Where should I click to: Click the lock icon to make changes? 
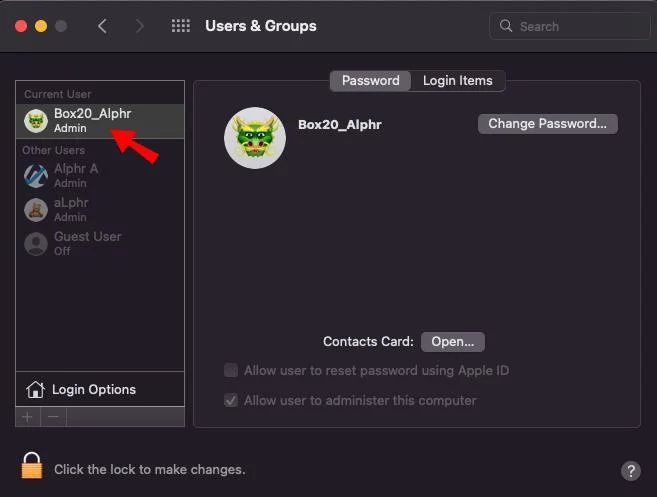point(32,466)
